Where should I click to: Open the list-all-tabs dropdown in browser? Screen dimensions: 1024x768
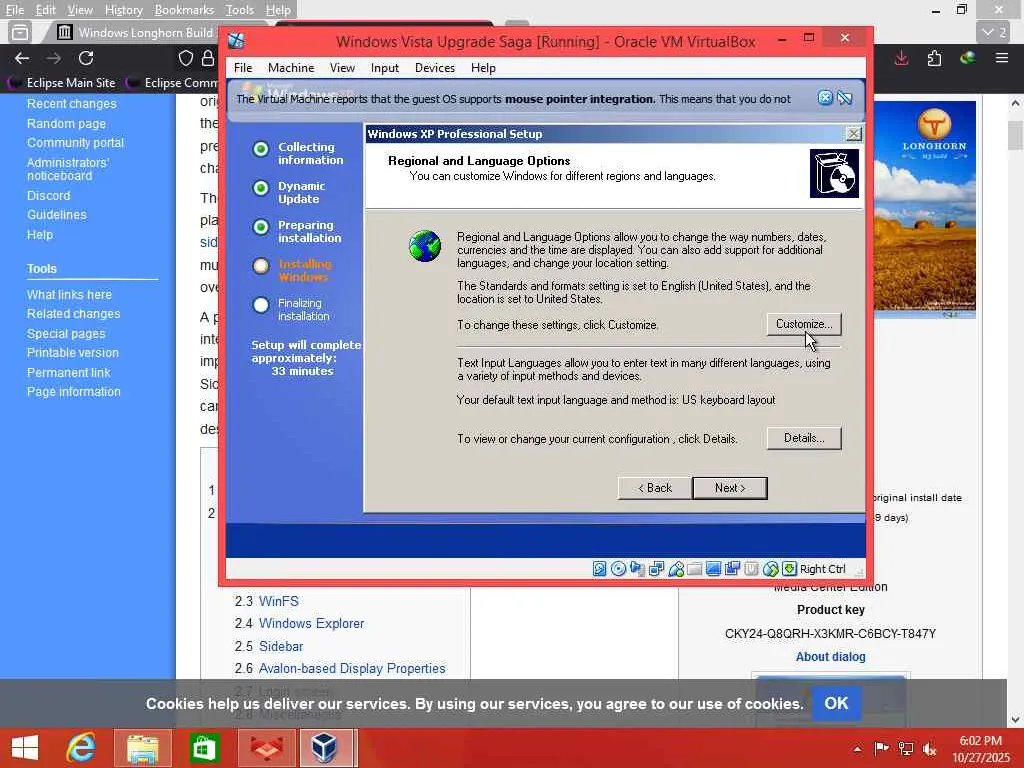(x=995, y=31)
